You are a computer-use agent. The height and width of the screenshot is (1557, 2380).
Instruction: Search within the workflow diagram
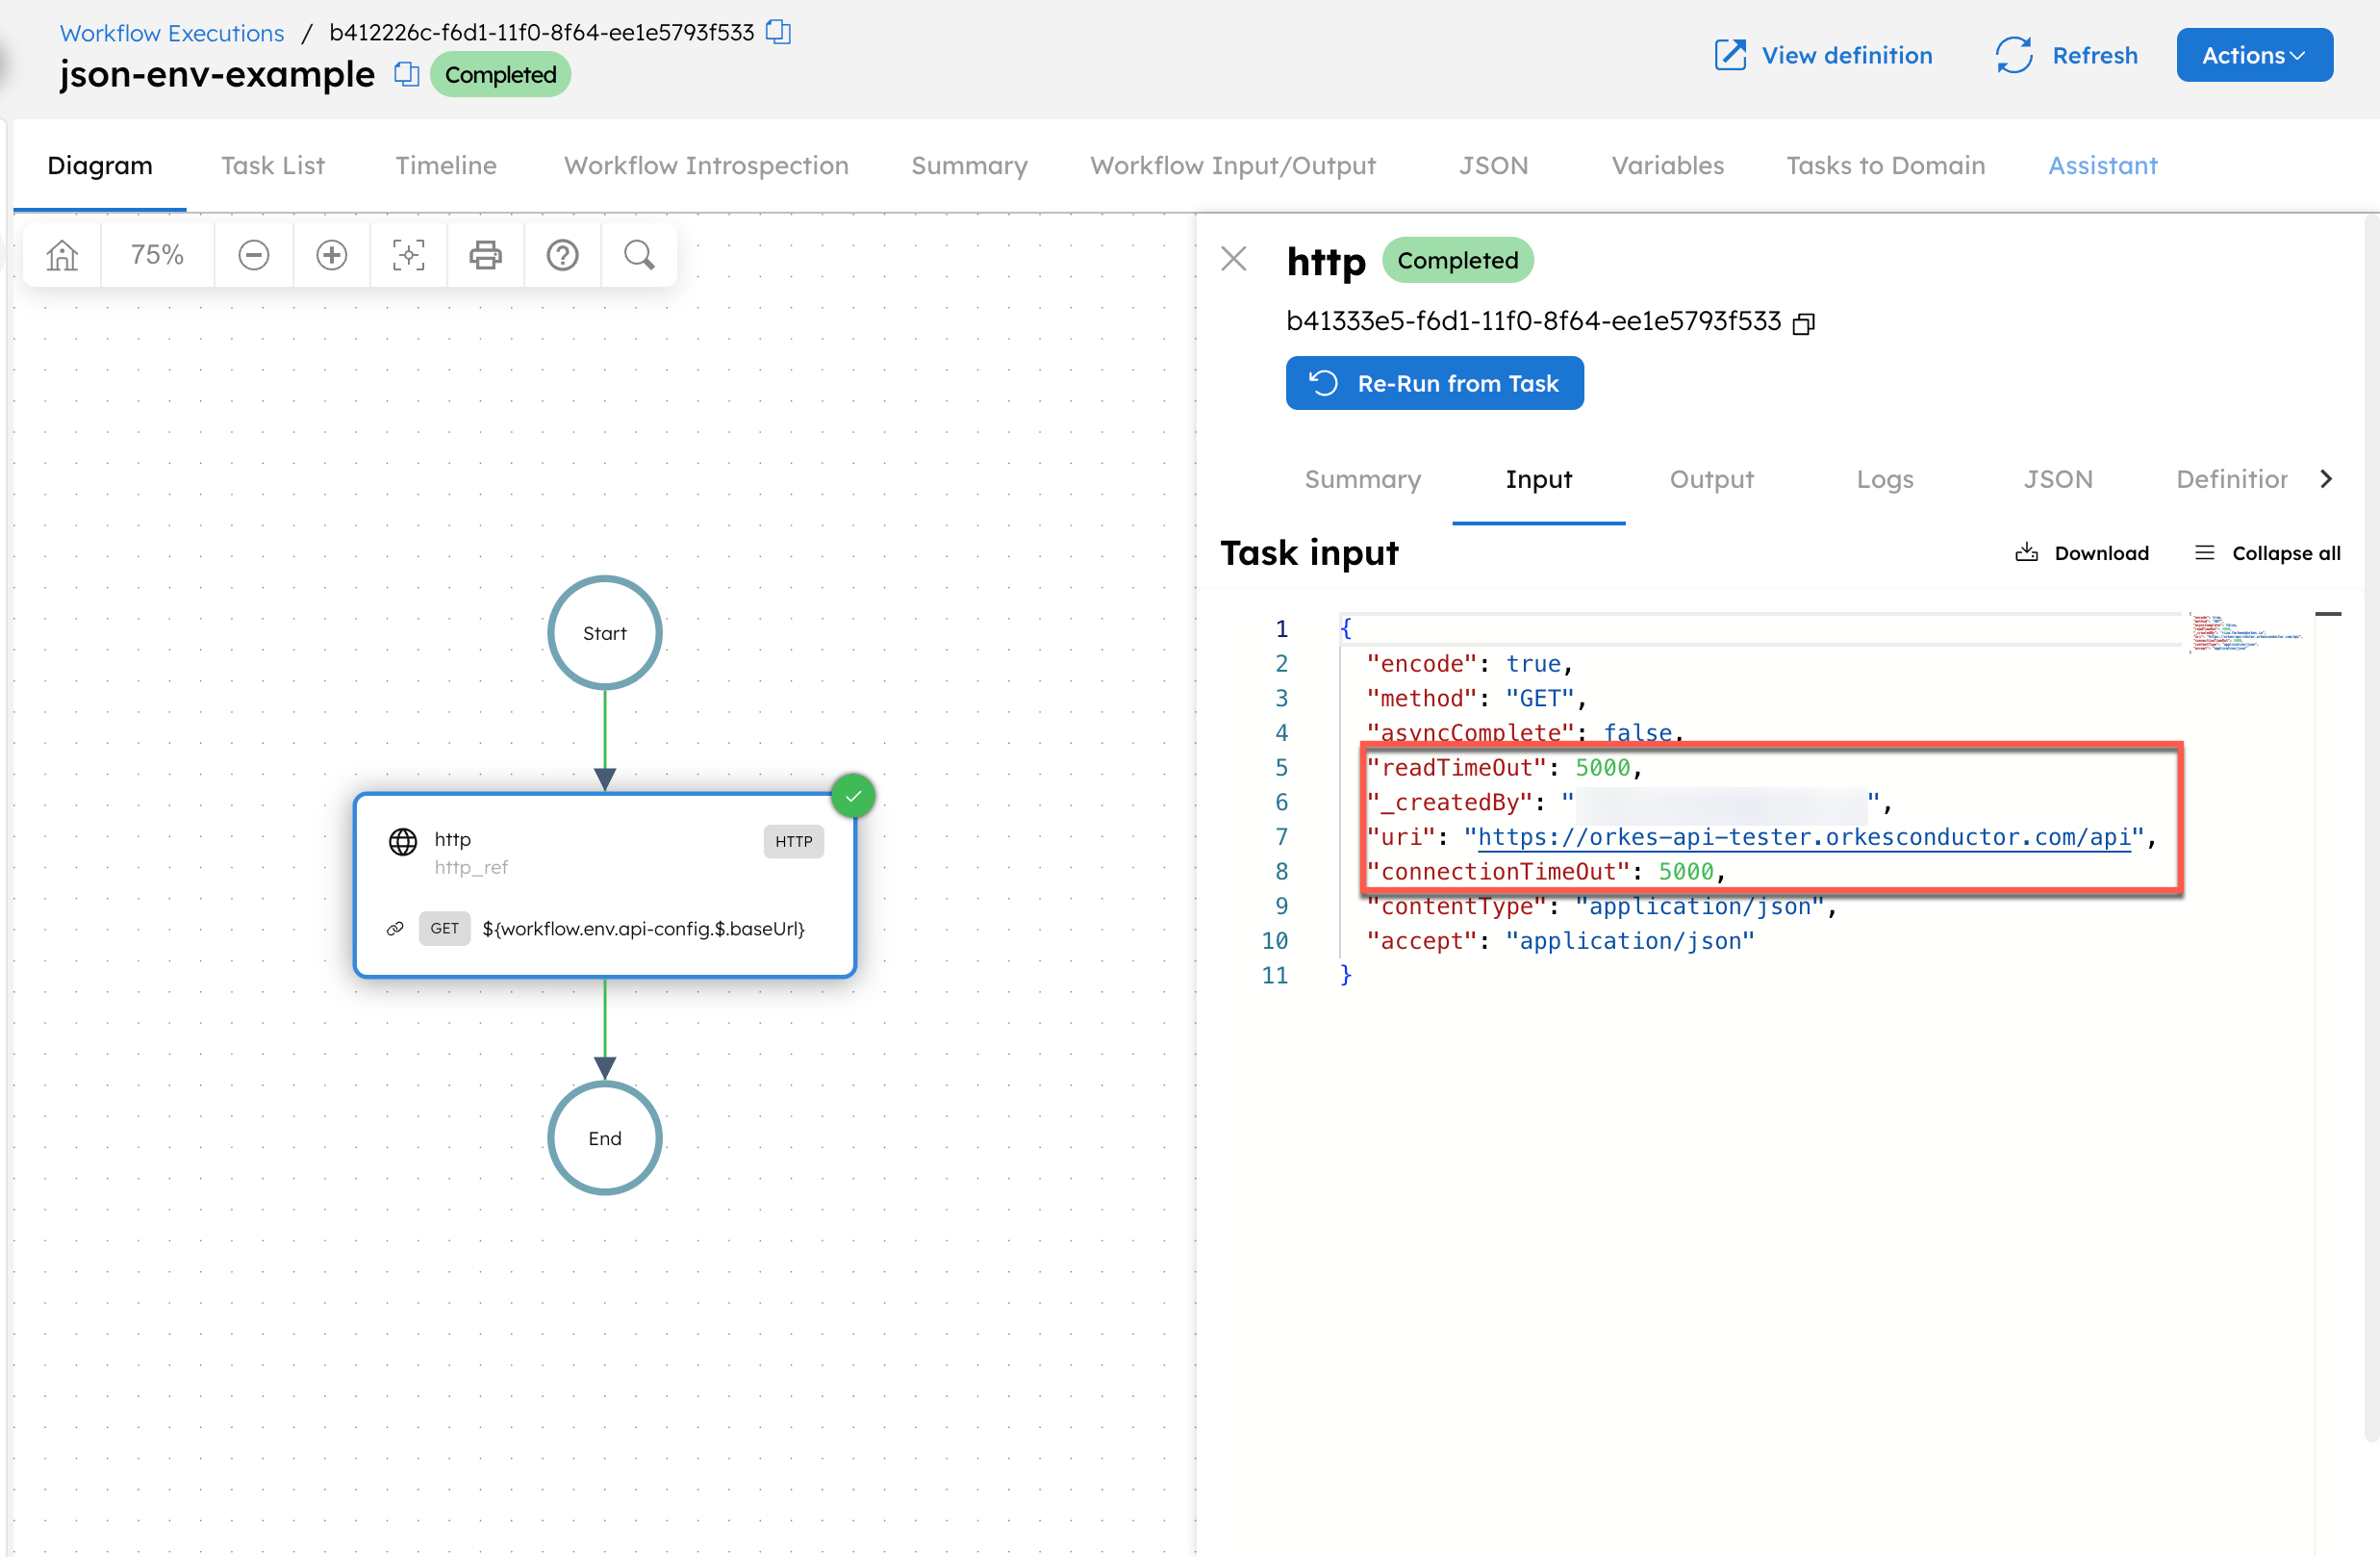[x=639, y=255]
